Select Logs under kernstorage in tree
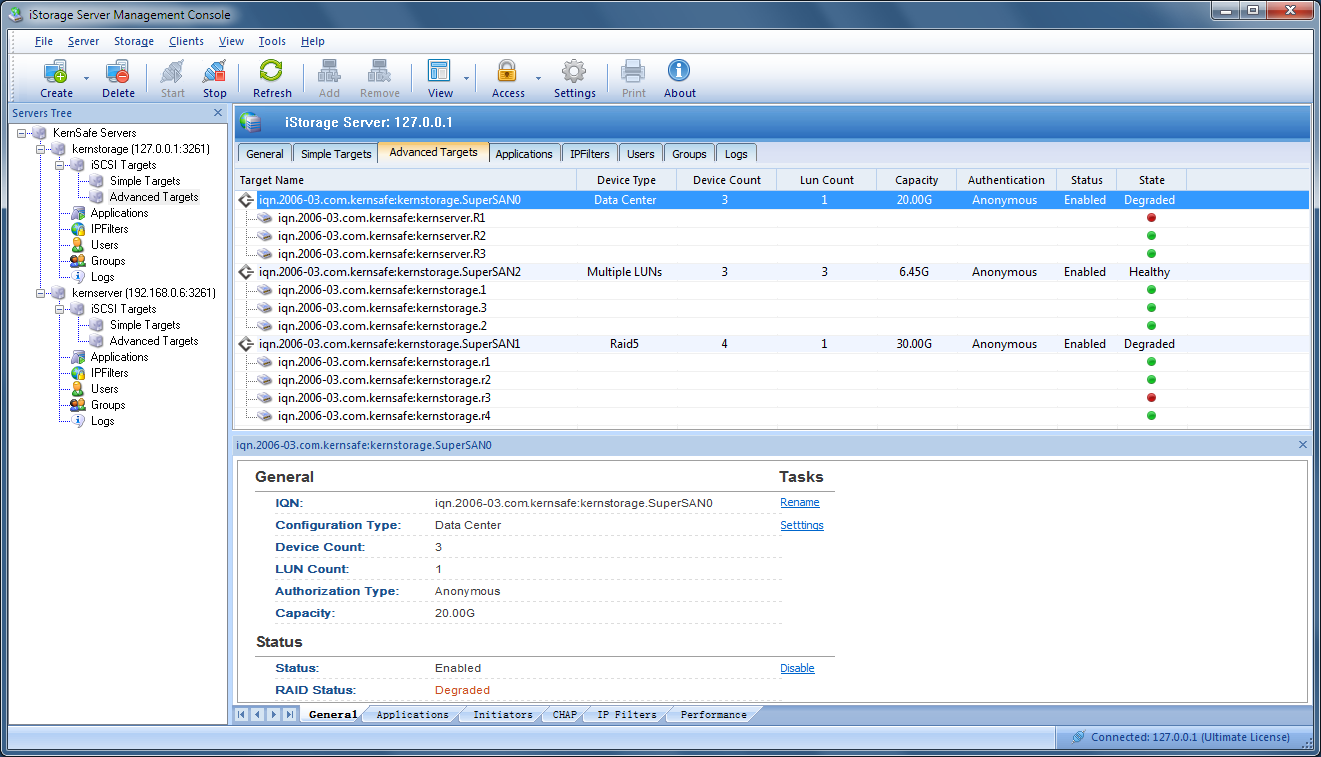Image resolution: width=1321 pixels, height=757 pixels. [x=102, y=277]
